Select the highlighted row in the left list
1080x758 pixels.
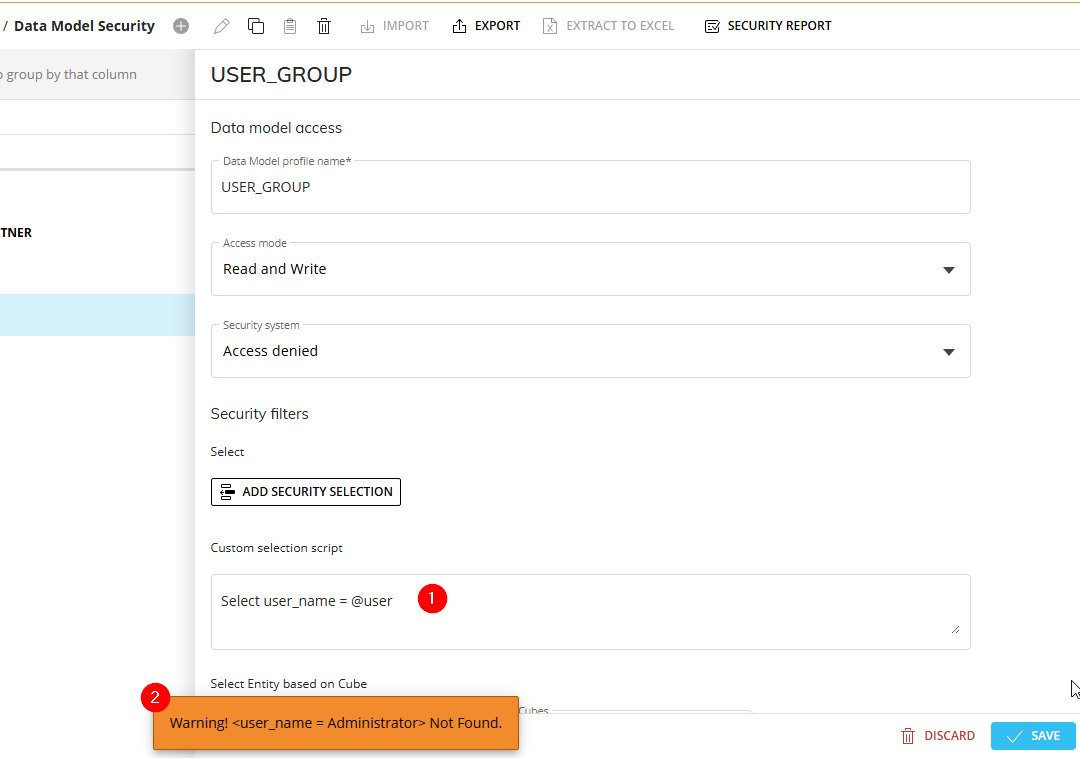click(97, 315)
